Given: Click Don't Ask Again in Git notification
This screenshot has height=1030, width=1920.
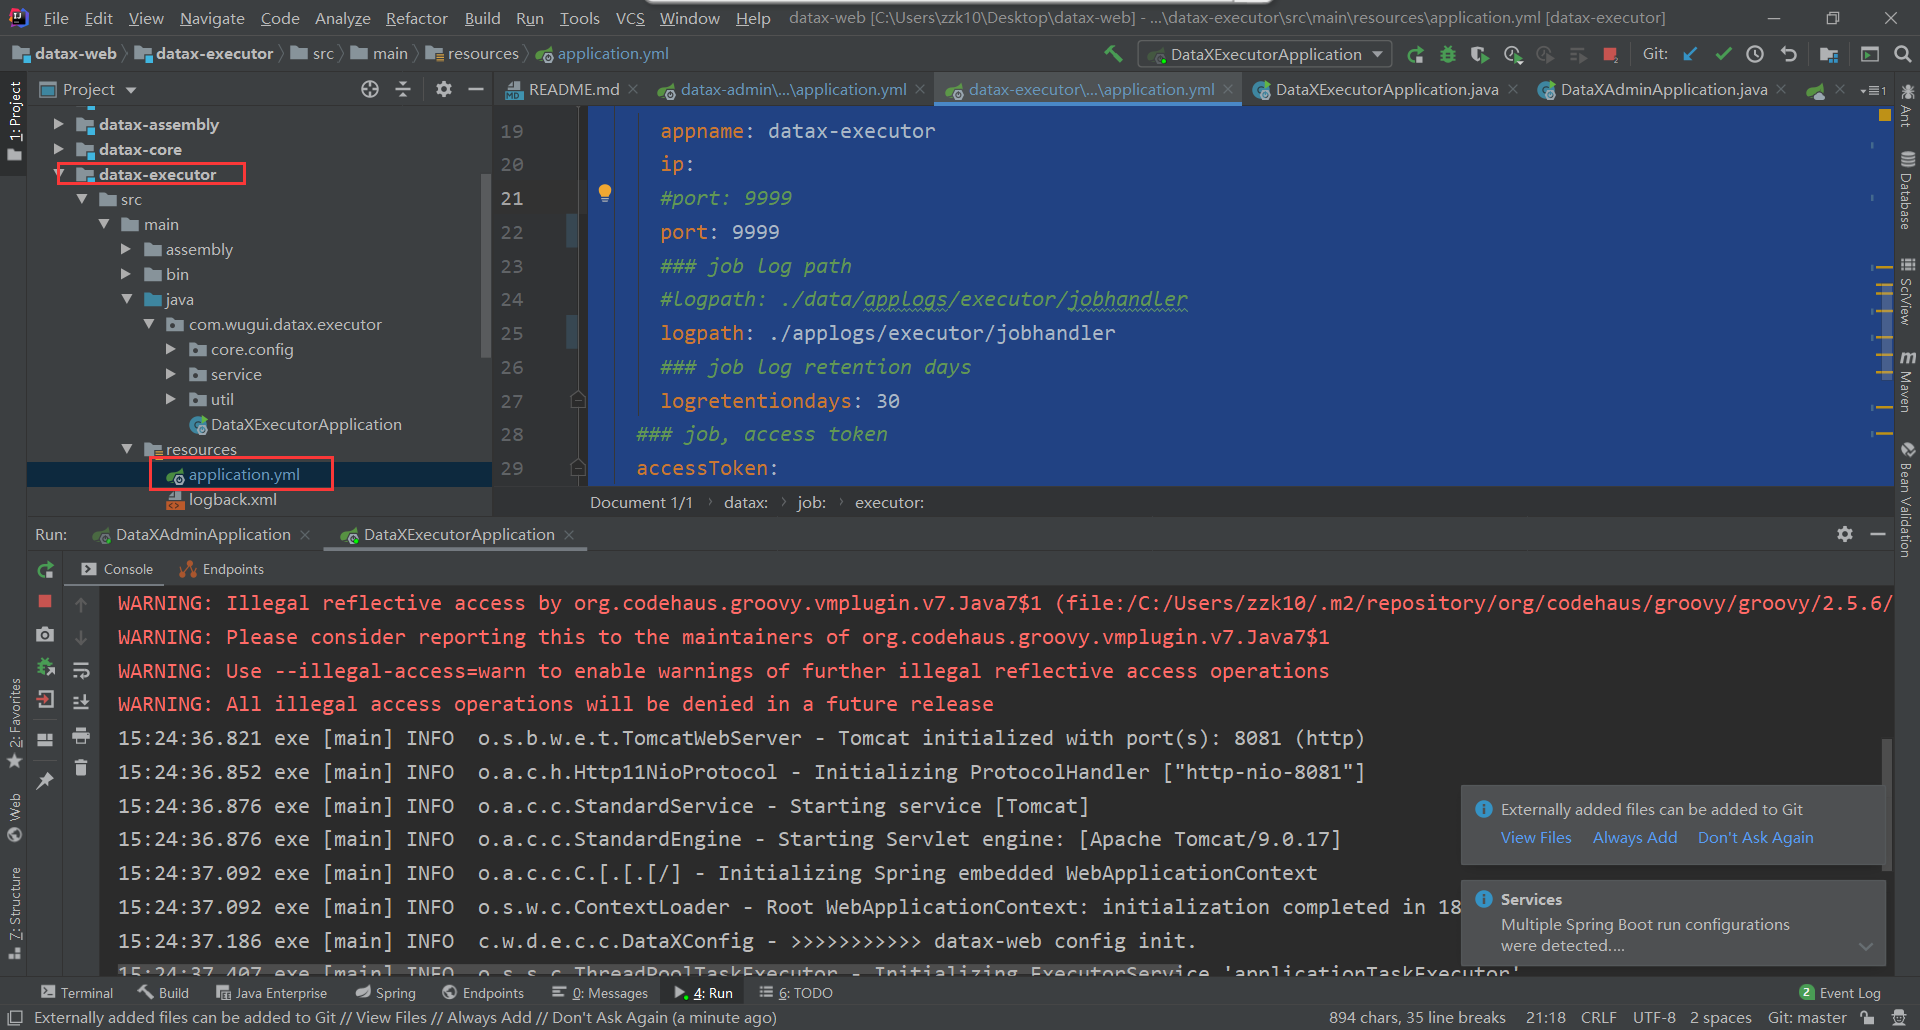Looking at the screenshot, I should [1755, 838].
